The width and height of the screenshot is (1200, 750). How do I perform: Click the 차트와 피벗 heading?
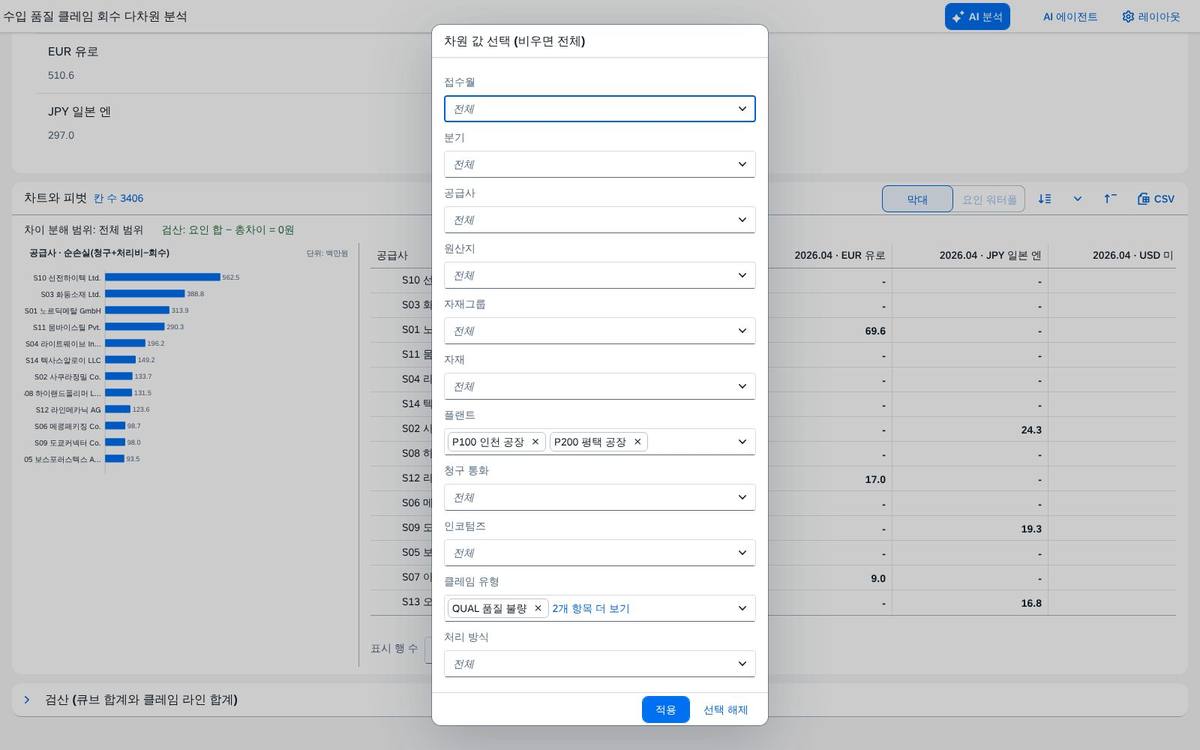coord(56,198)
